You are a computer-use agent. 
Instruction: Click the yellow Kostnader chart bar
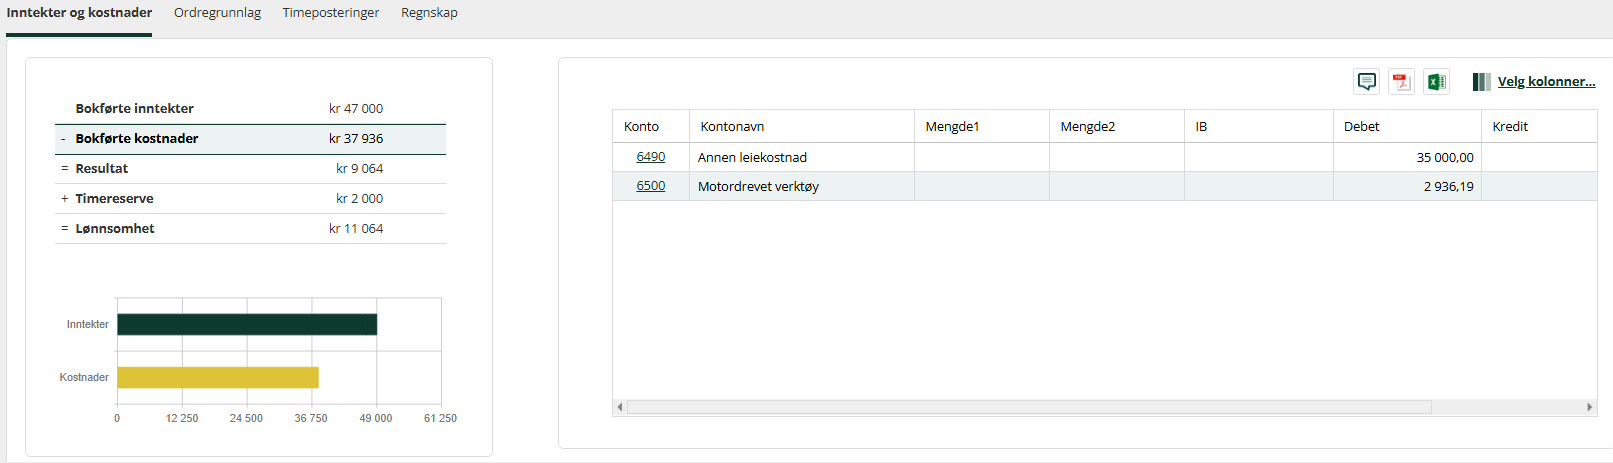218,377
